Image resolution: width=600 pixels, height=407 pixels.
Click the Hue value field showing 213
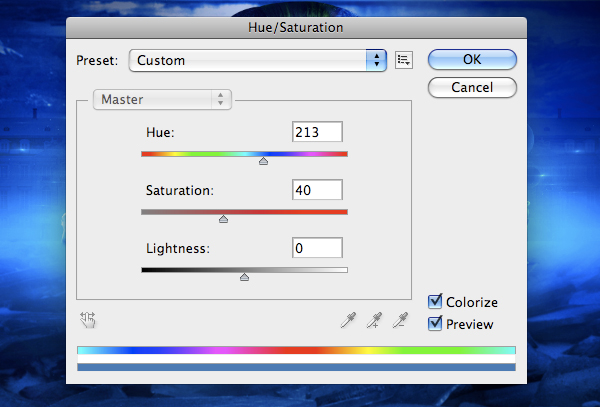[x=317, y=132]
